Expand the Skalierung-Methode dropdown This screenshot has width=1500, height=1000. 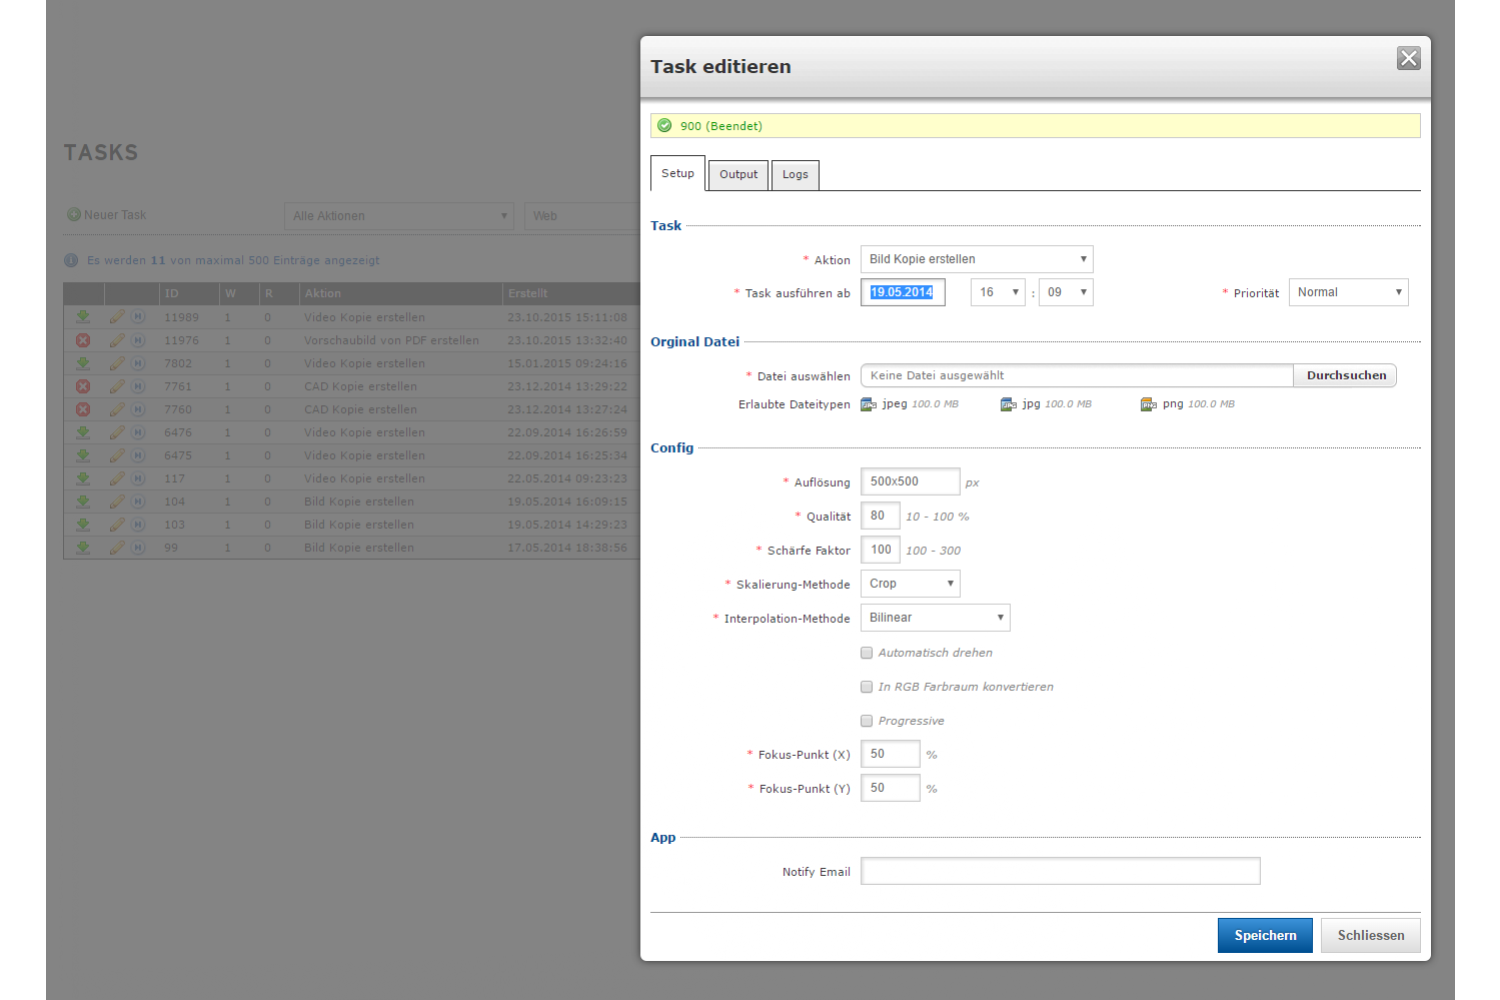pyautogui.click(x=910, y=584)
